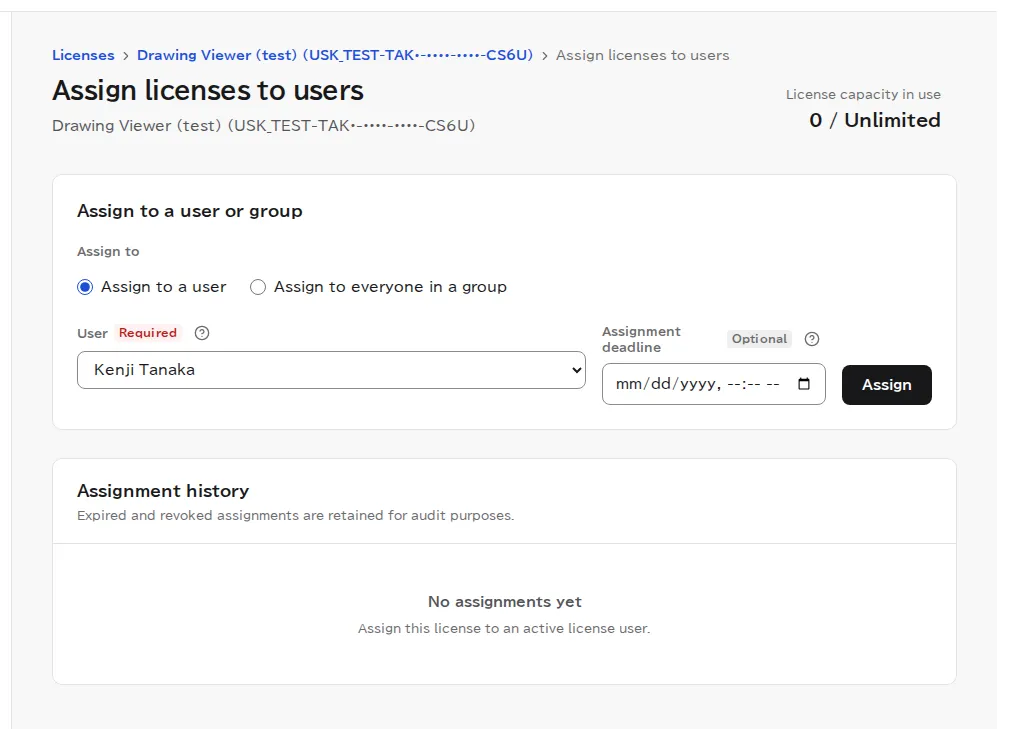Click the 'Assign this license to an active' hint

(504, 629)
